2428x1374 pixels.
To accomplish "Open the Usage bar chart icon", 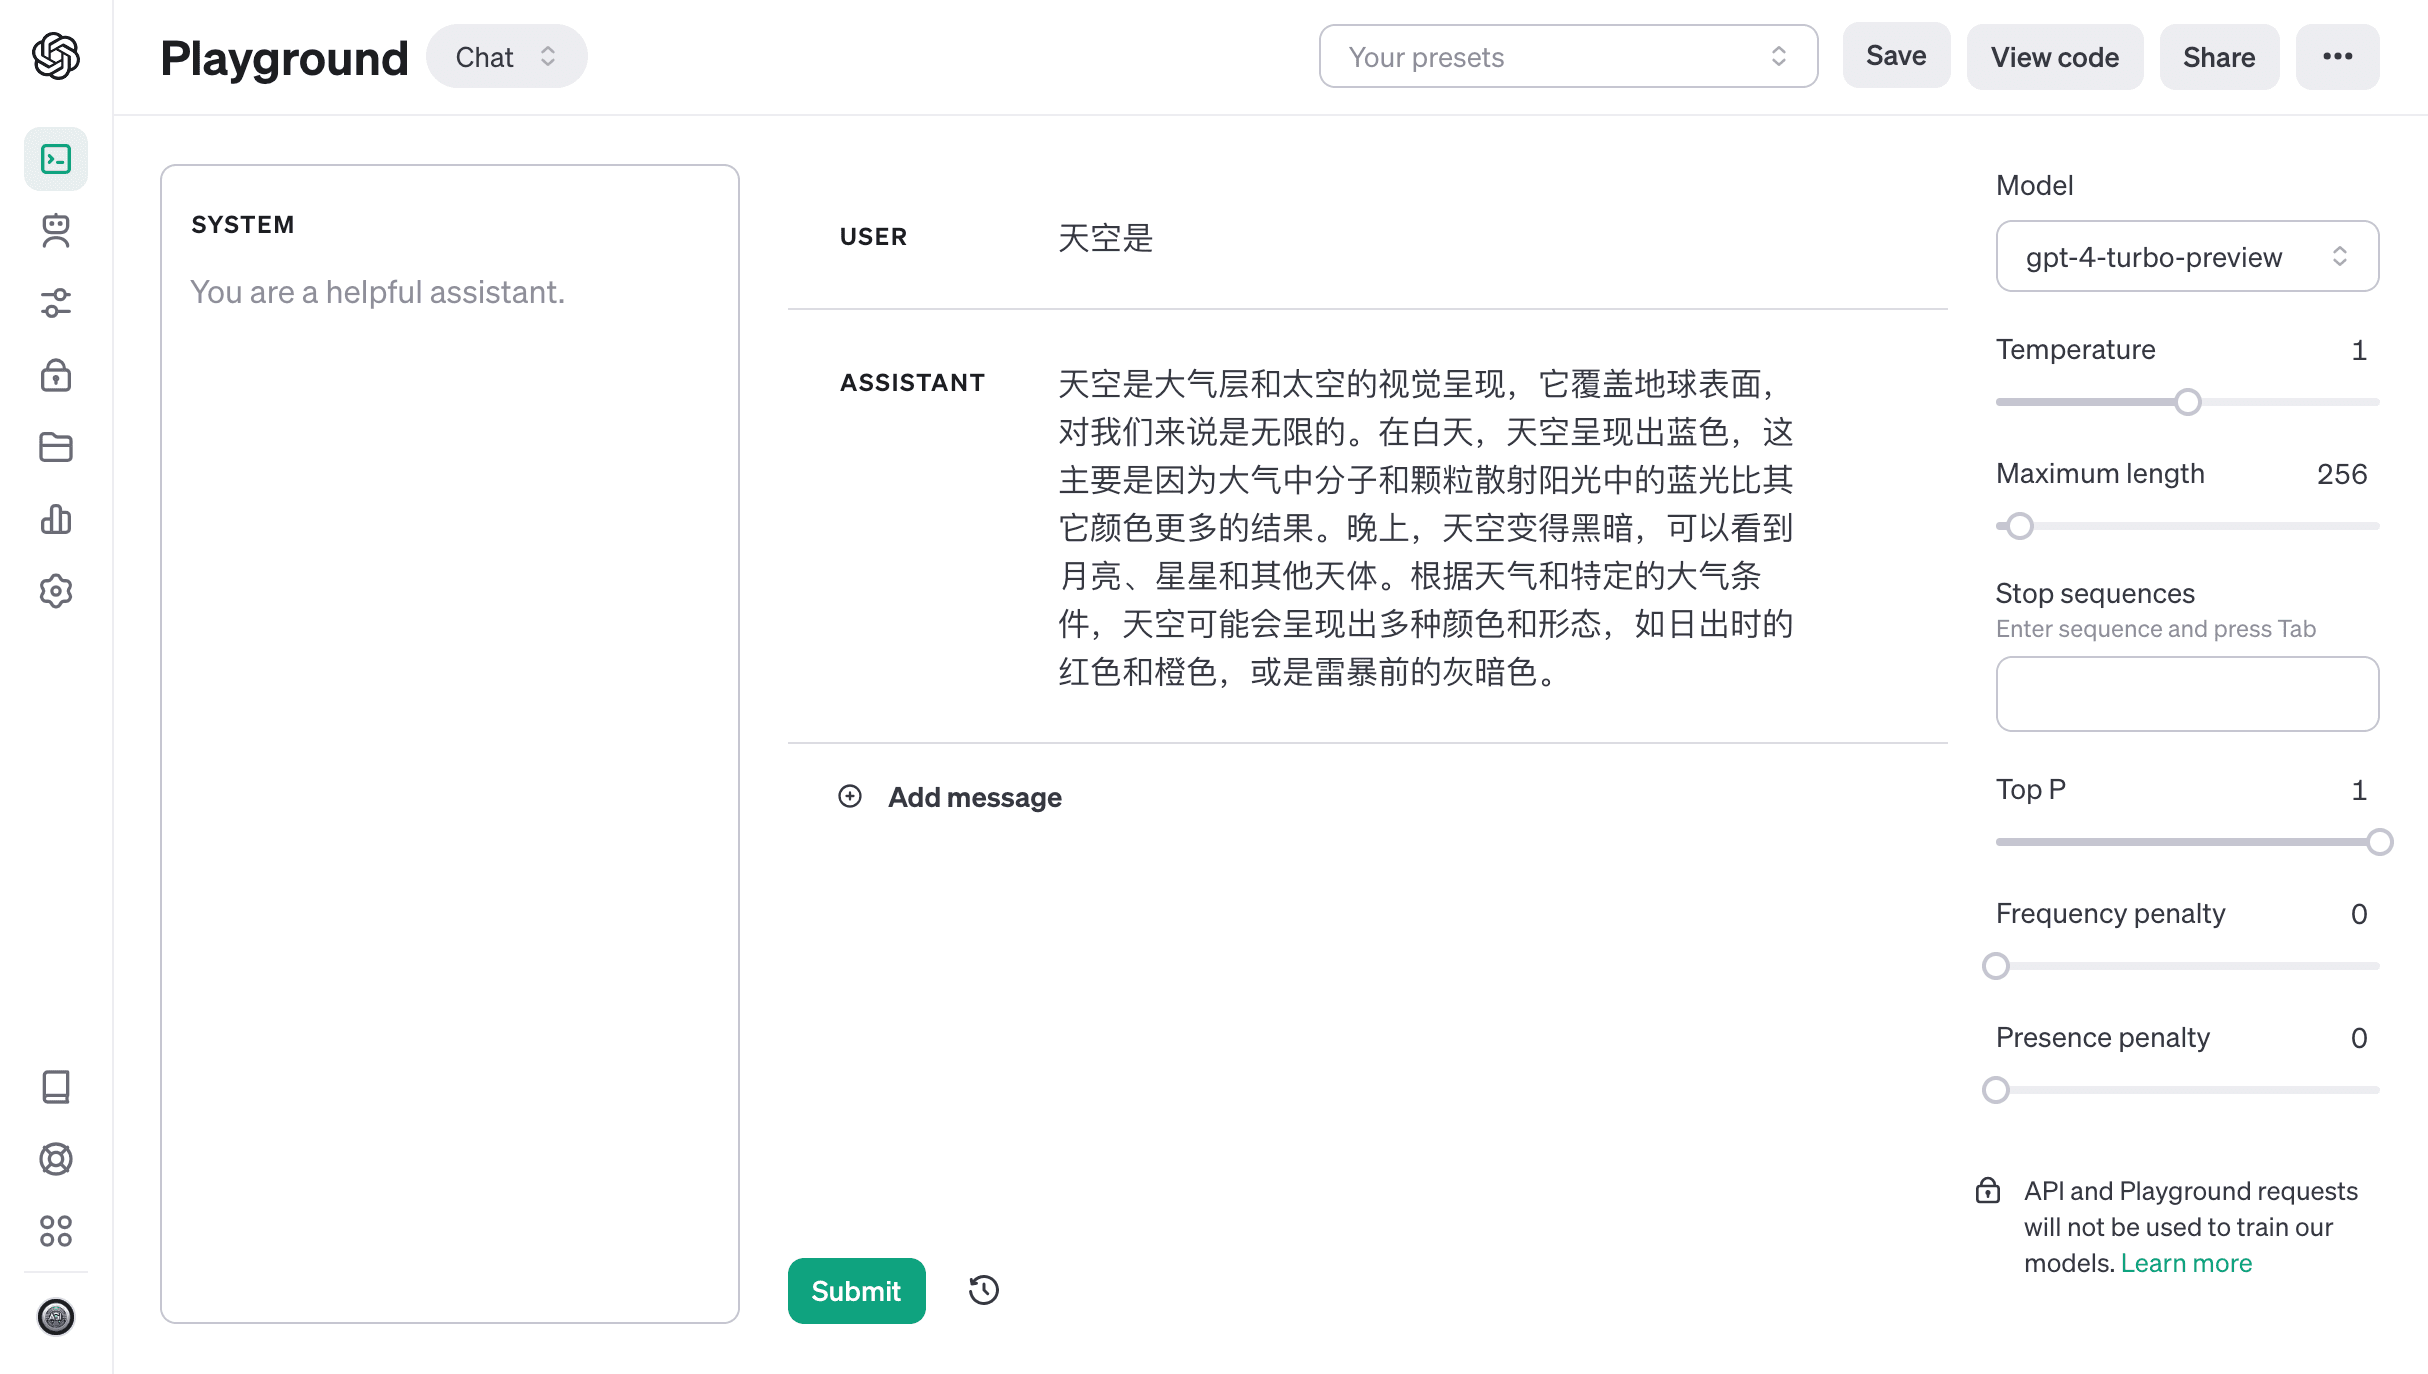I will point(56,519).
